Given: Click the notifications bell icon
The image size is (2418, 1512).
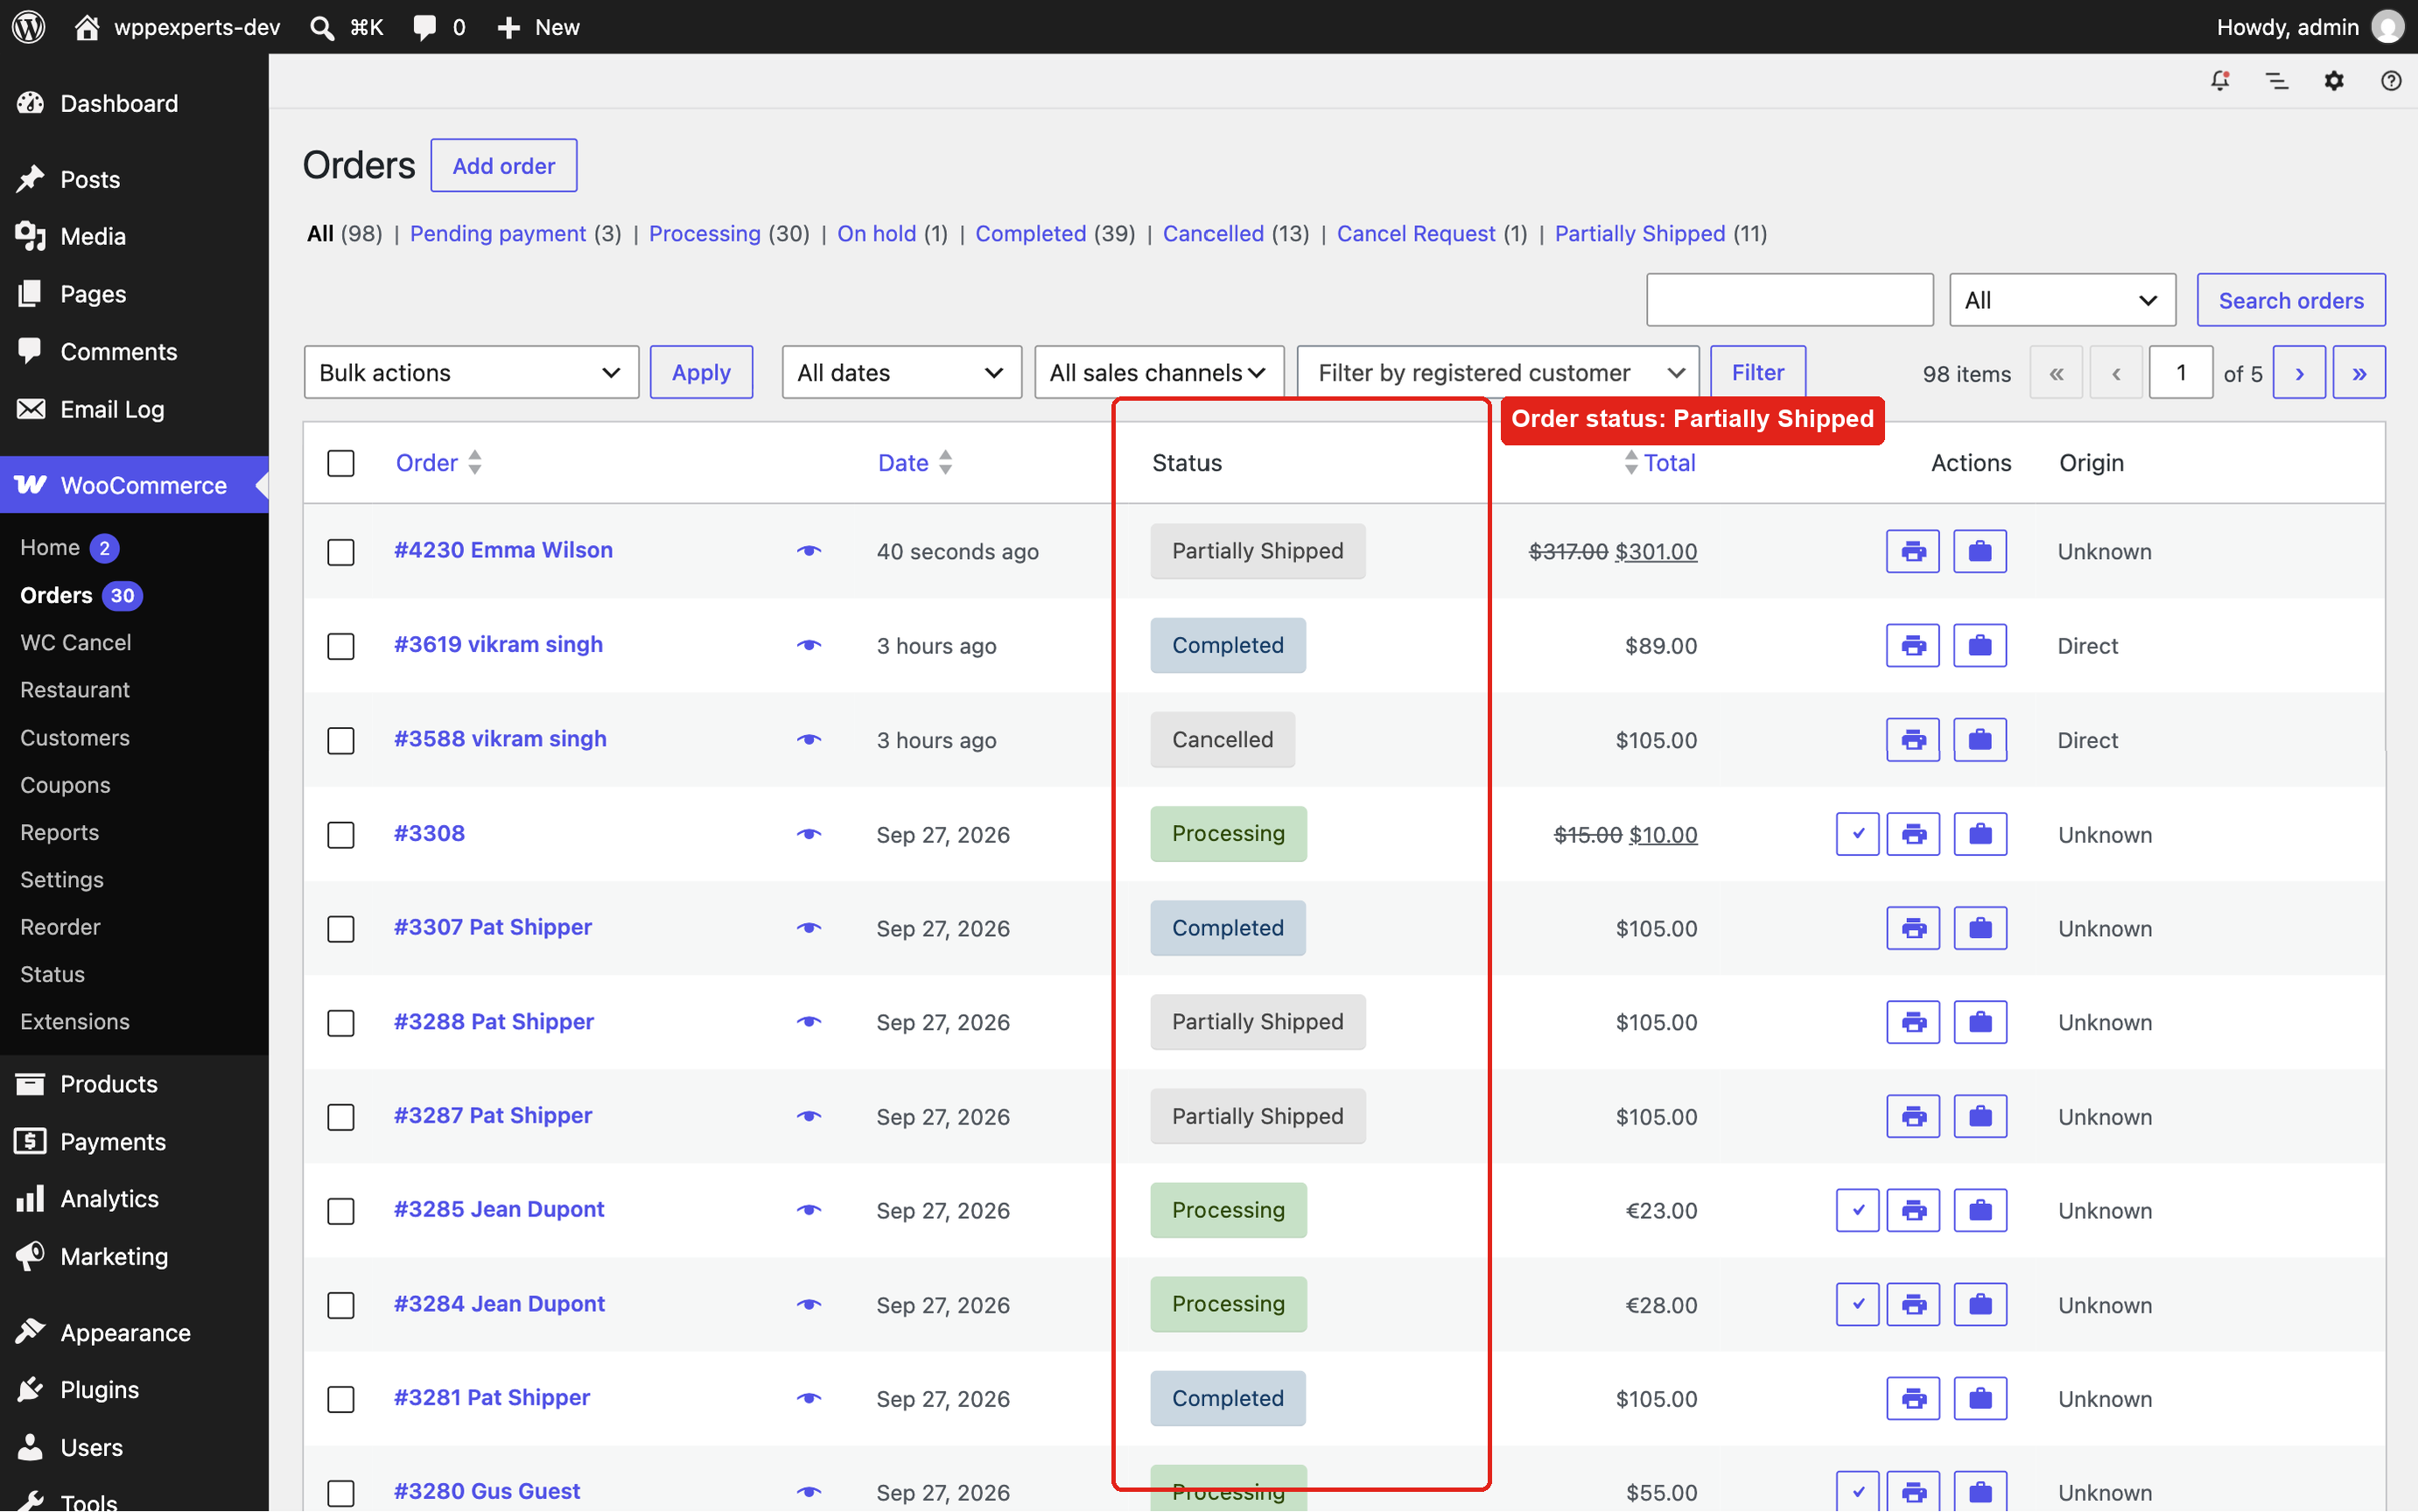Looking at the screenshot, I should pyautogui.click(x=2220, y=81).
